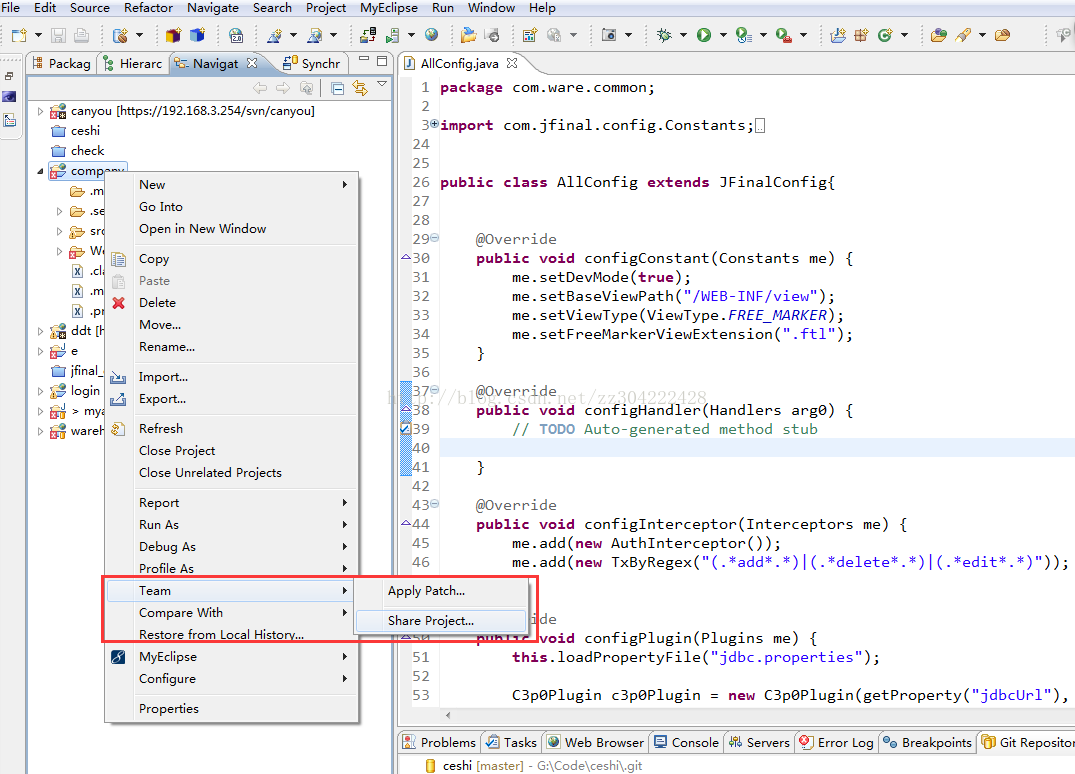Click the Export icon in context menu
The image size is (1075, 774).
(x=118, y=399)
